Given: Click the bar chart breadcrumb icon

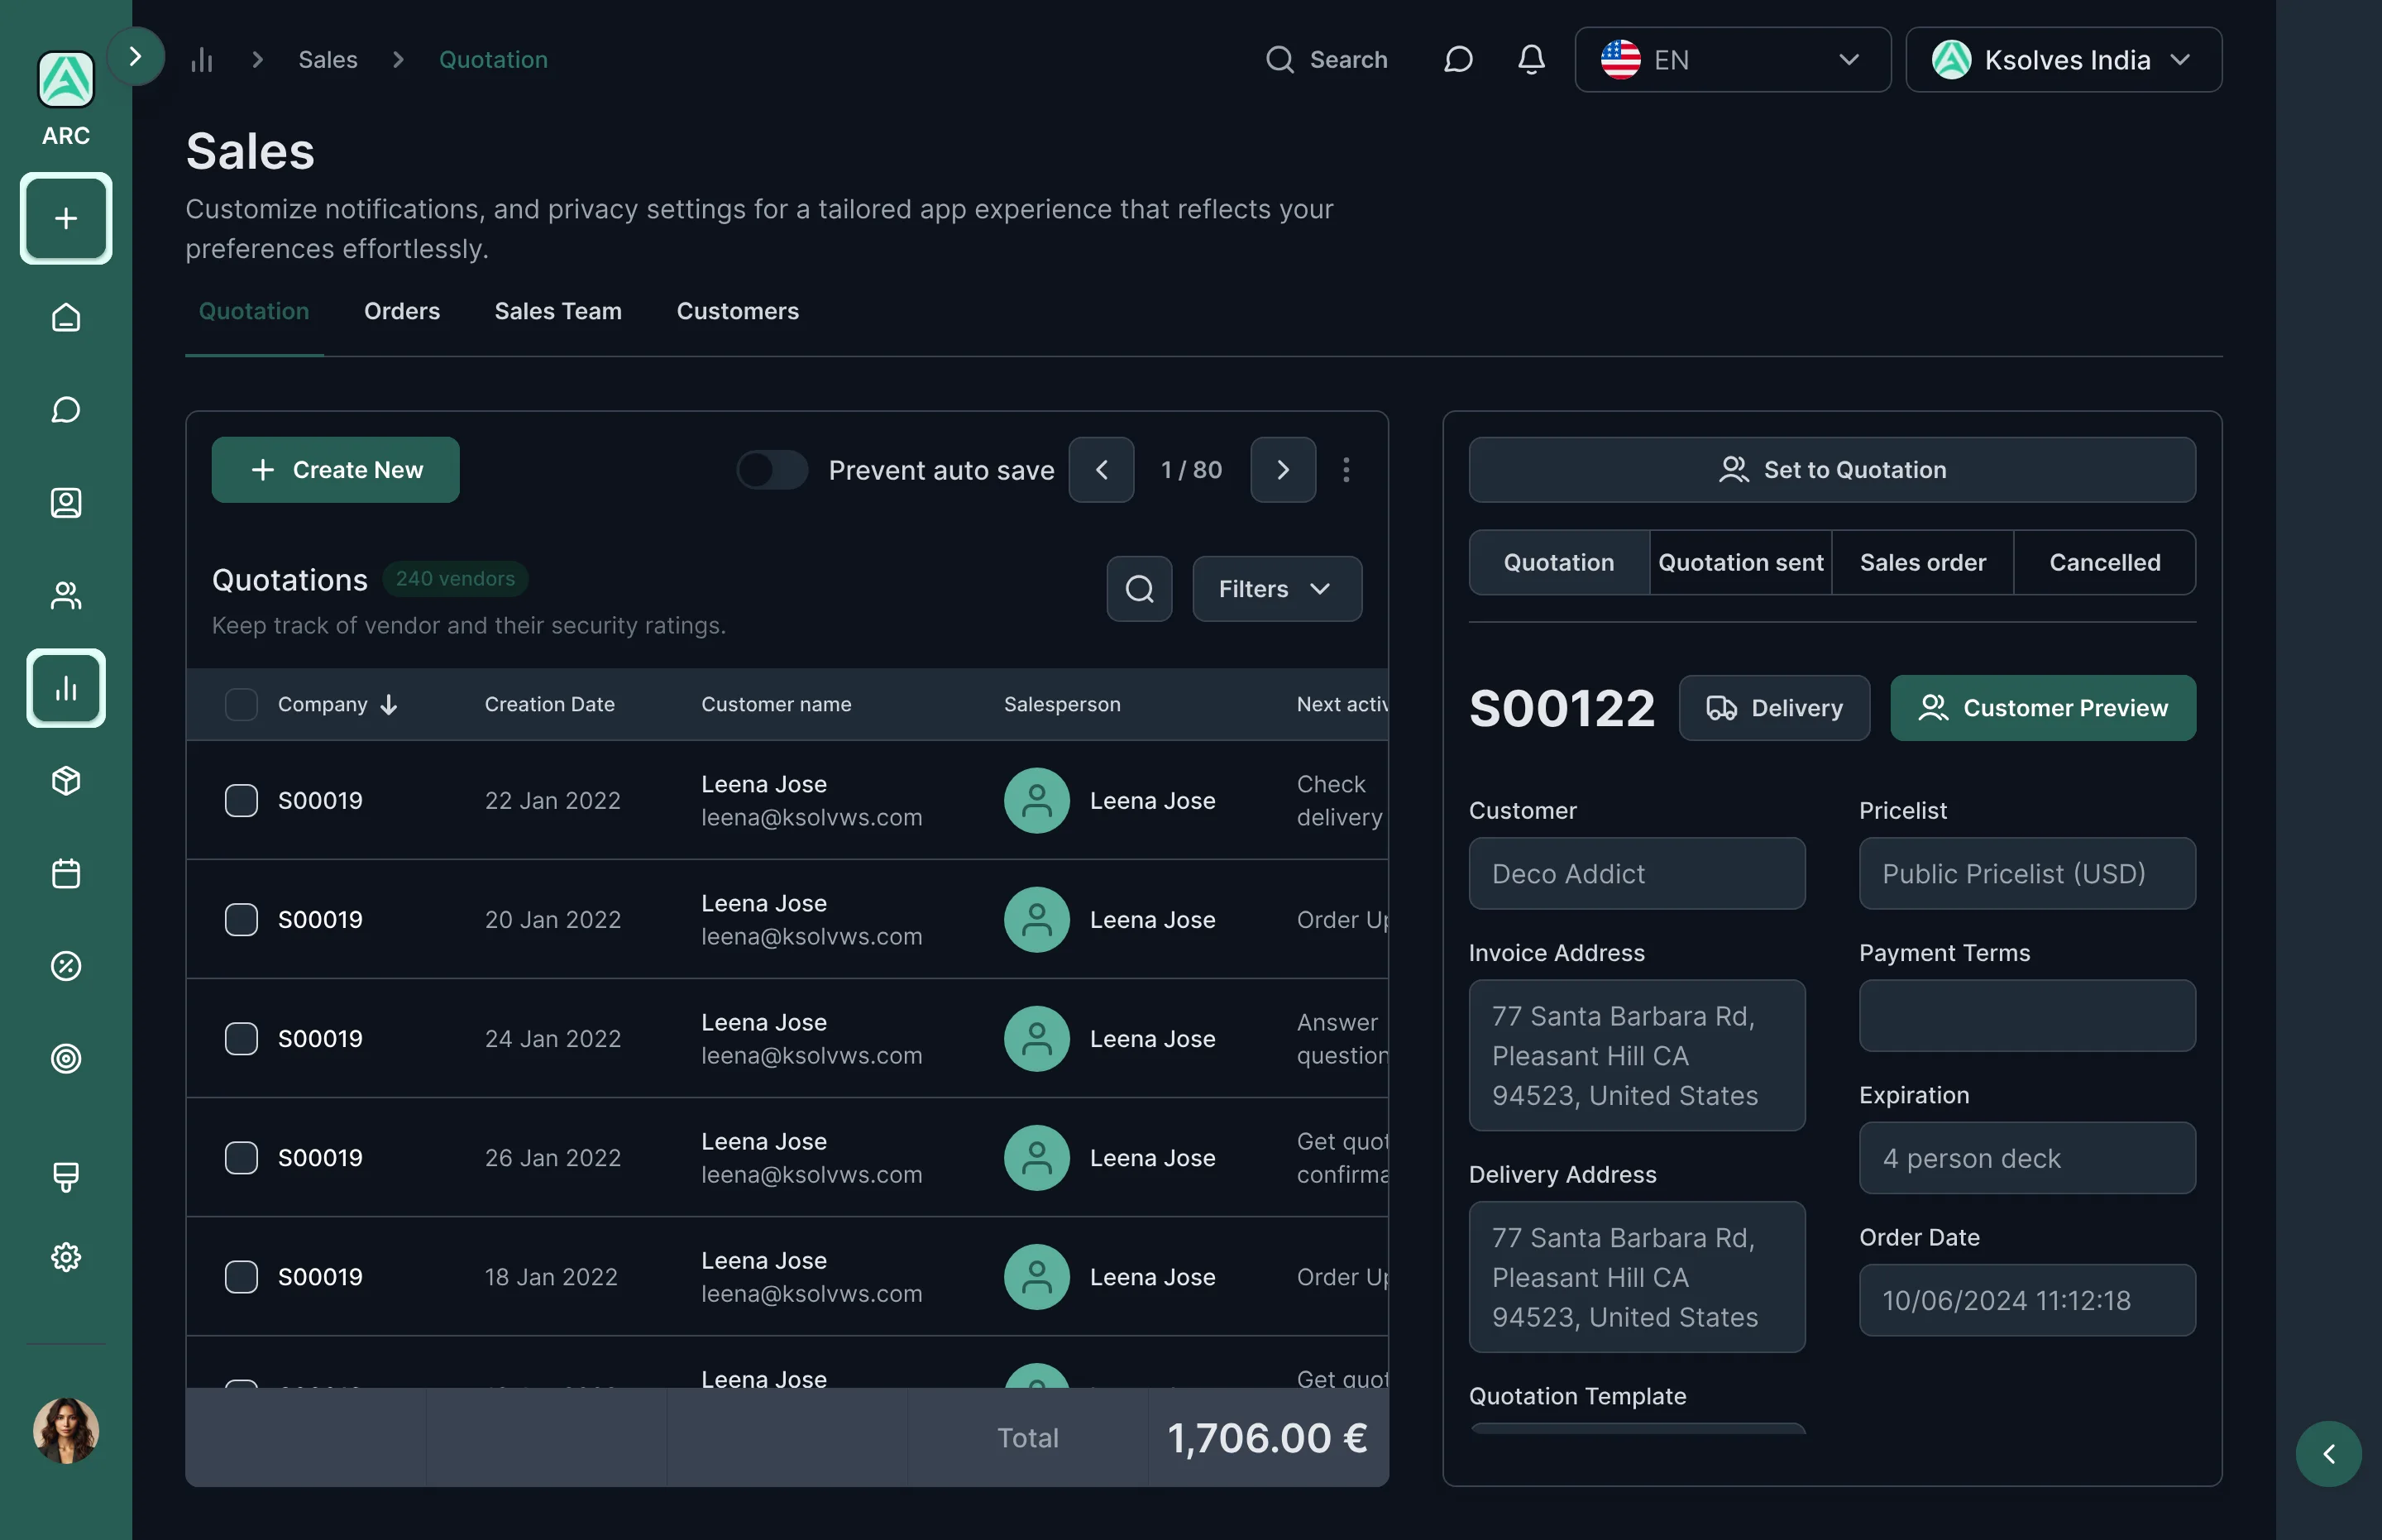Looking at the screenshot, I should [x=202, y=60].
